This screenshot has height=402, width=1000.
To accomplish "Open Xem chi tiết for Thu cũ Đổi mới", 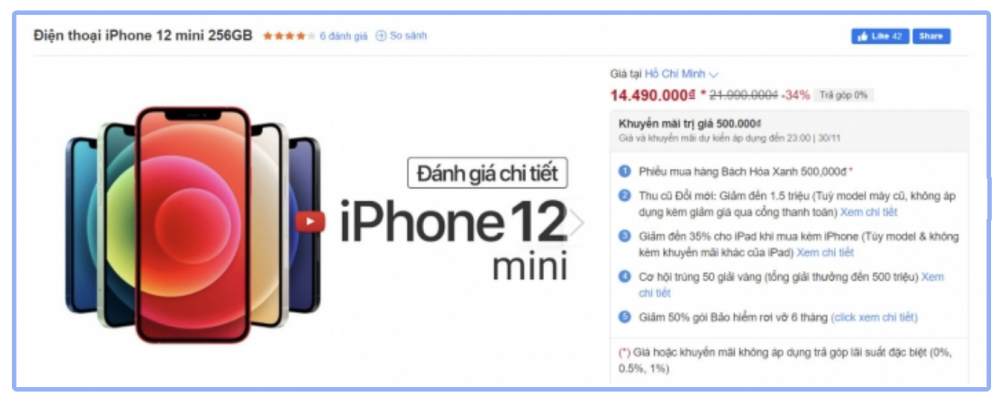I will click(x=869, y=212).
